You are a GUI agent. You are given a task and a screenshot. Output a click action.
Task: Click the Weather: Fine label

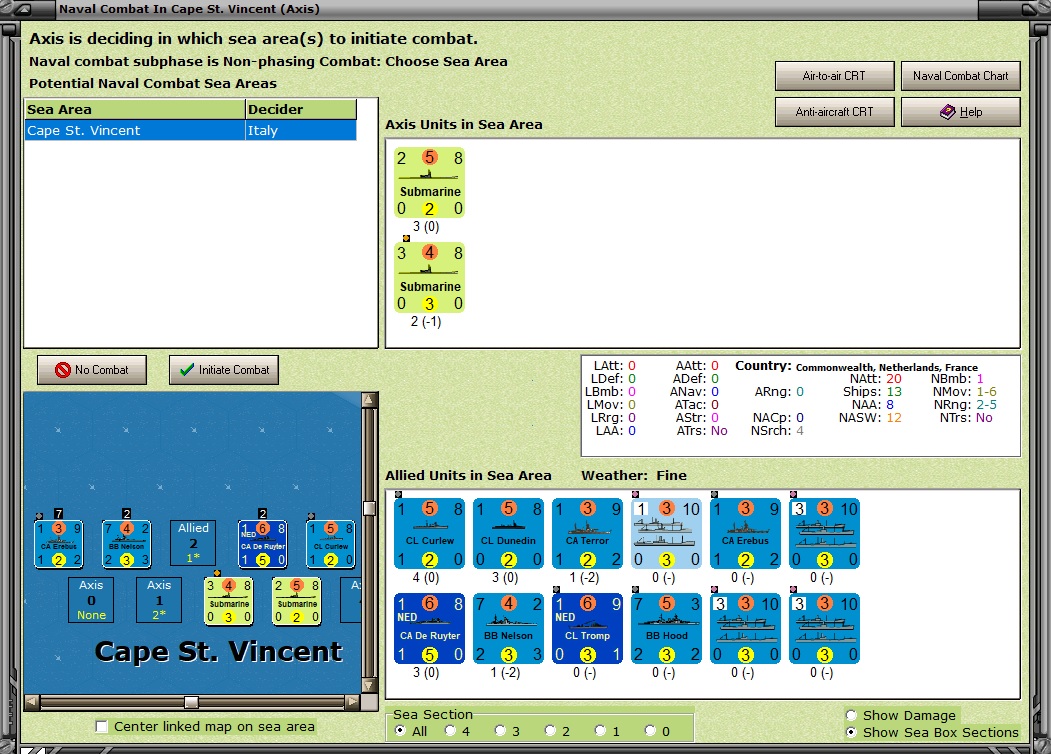pyautogui.click(x=633, y=475)
